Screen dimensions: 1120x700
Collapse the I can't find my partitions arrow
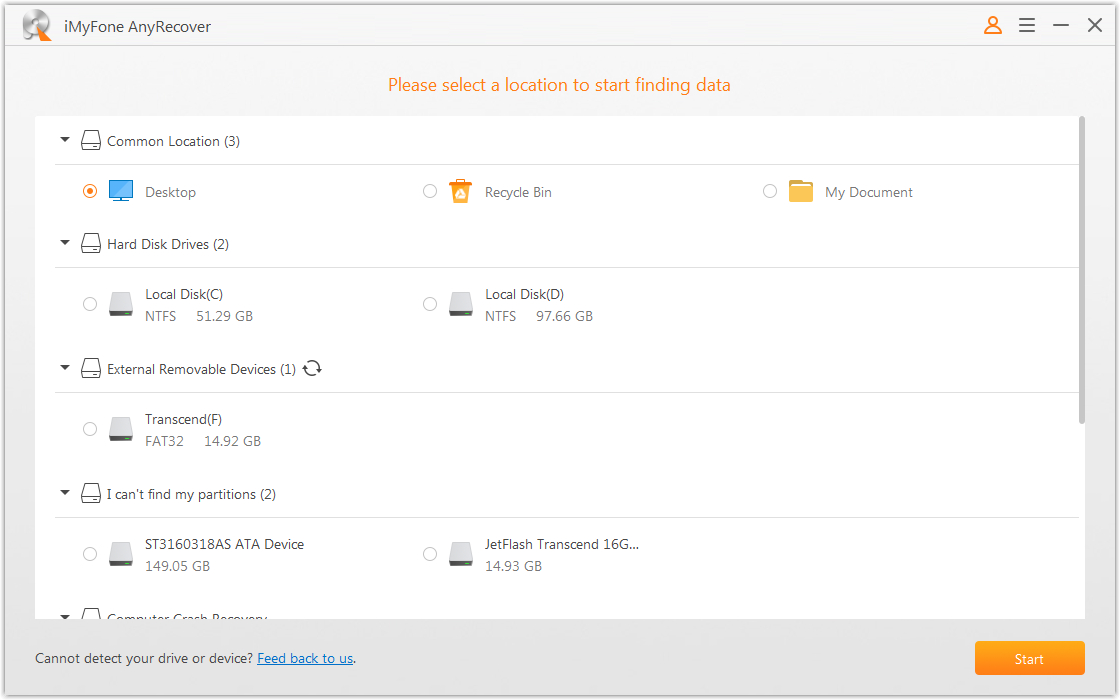click(65, 493)
